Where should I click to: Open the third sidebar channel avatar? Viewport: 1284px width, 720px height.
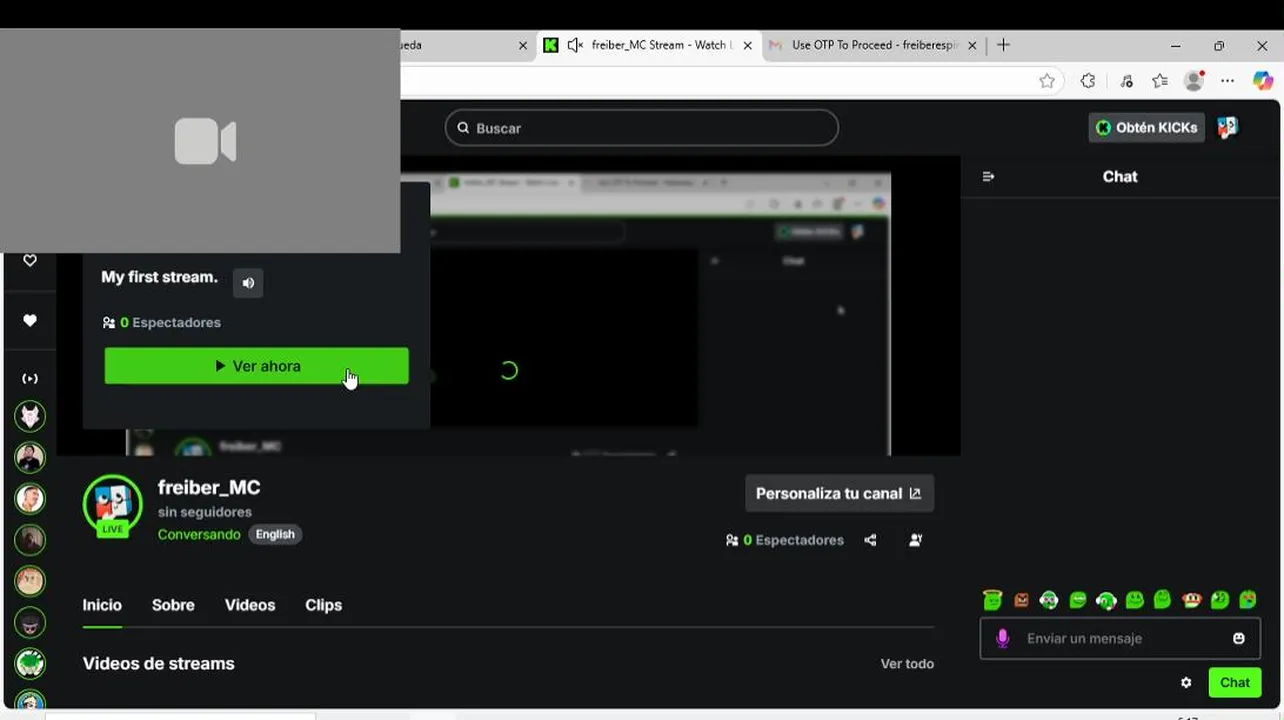pyautogui.click(x=30, y=498)
